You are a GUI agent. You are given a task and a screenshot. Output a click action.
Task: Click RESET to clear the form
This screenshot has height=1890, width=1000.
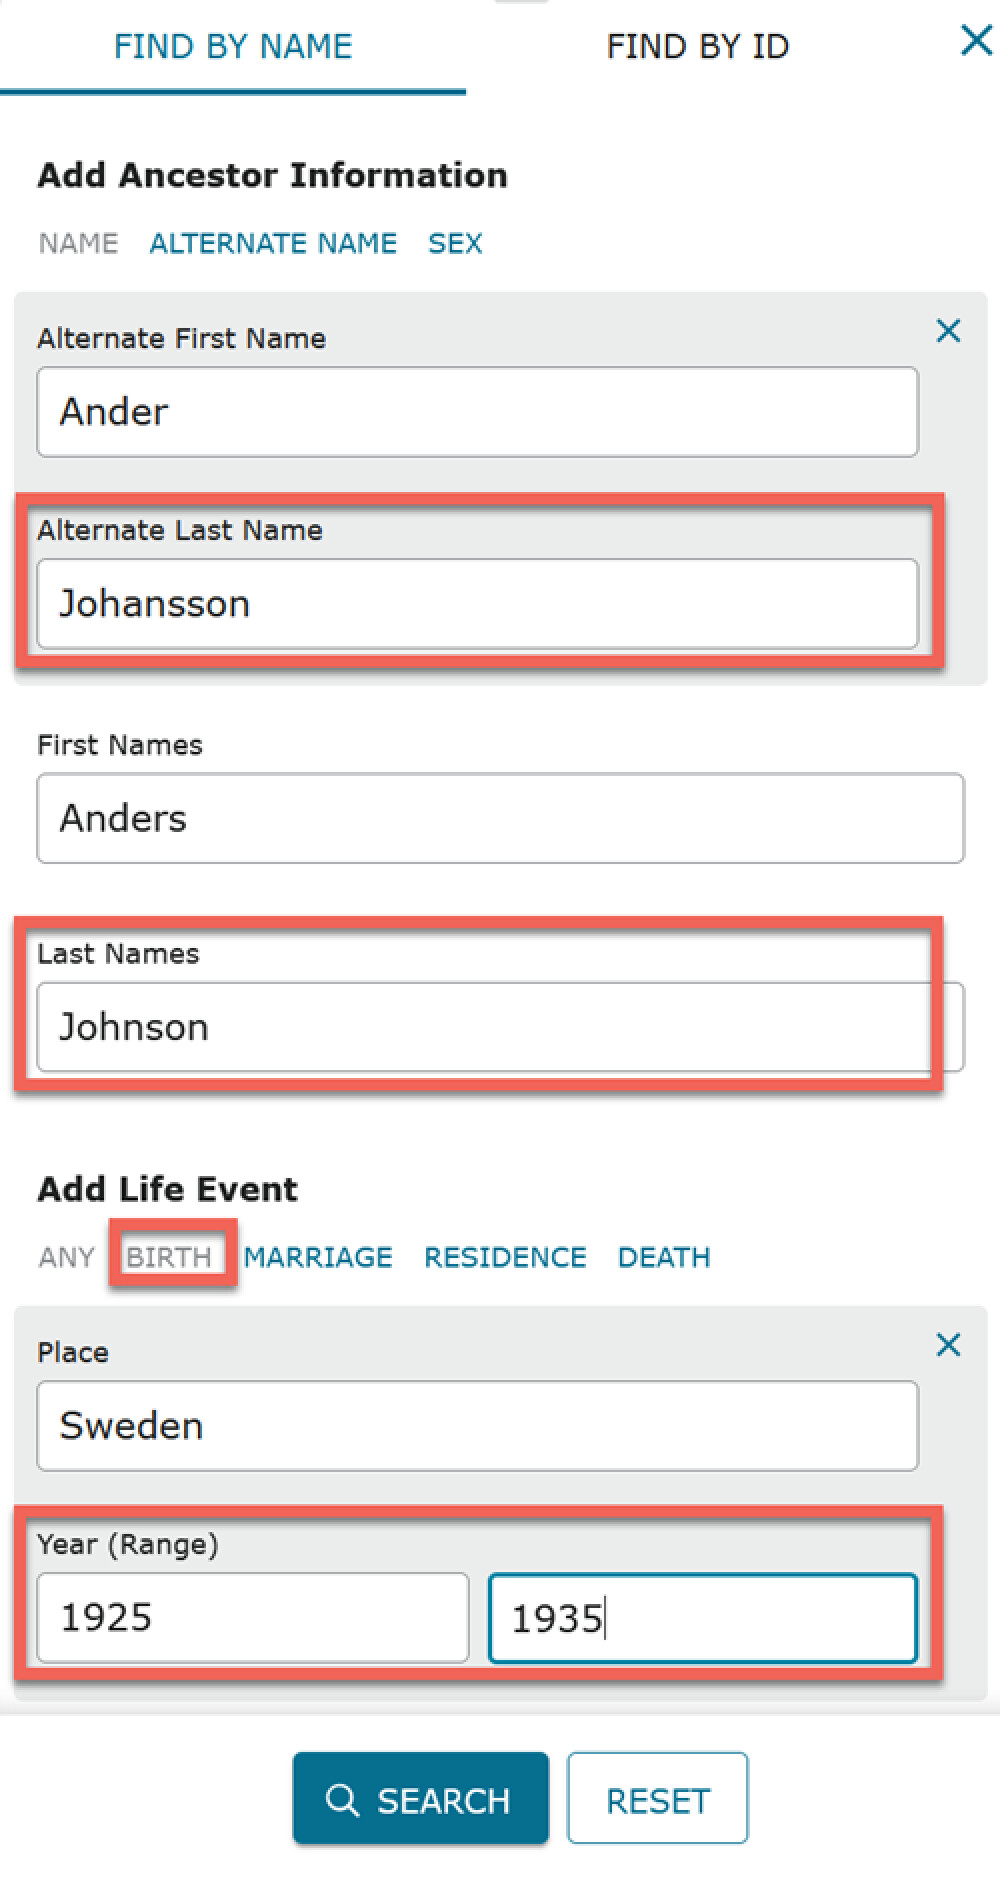pyautogui.click(x=657, y=1798)
